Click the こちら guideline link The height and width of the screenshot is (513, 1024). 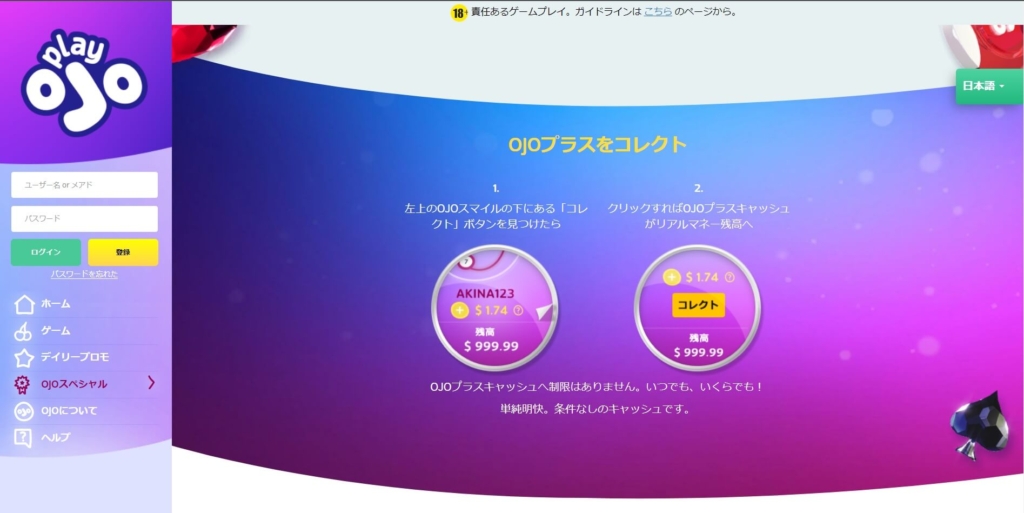coord(658,12)
